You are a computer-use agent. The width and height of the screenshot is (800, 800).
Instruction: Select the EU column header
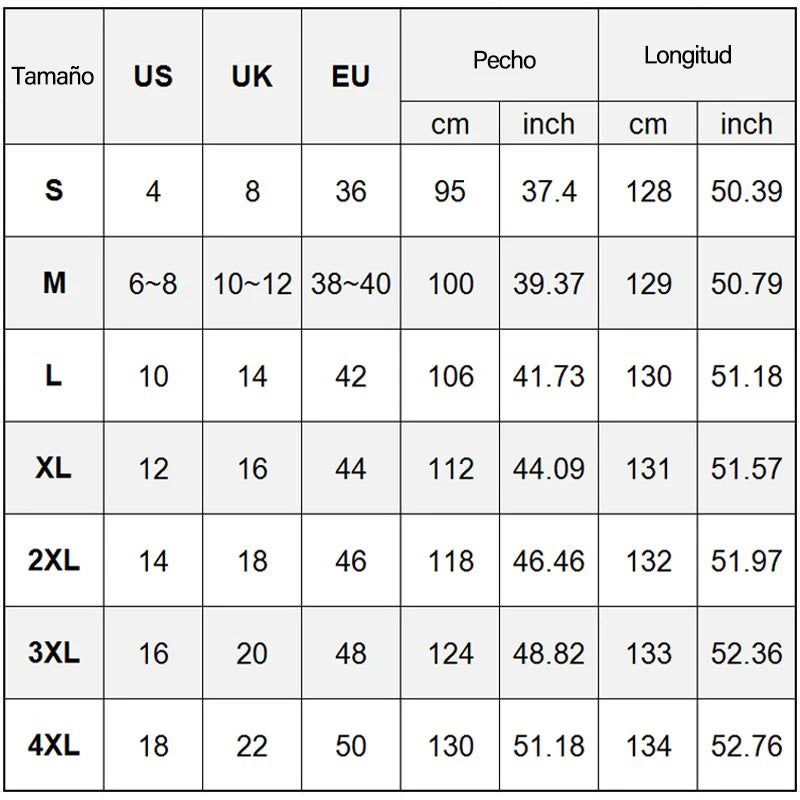tap(351, 77)
